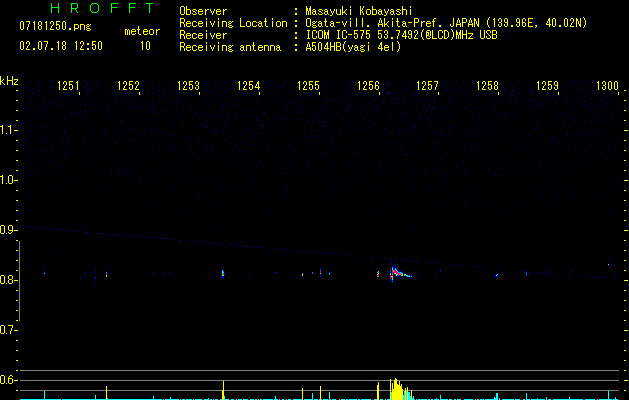This screenshot has height=400, width=629.
Task: Click the 1256 time marker
Action: tap(368, 86)
